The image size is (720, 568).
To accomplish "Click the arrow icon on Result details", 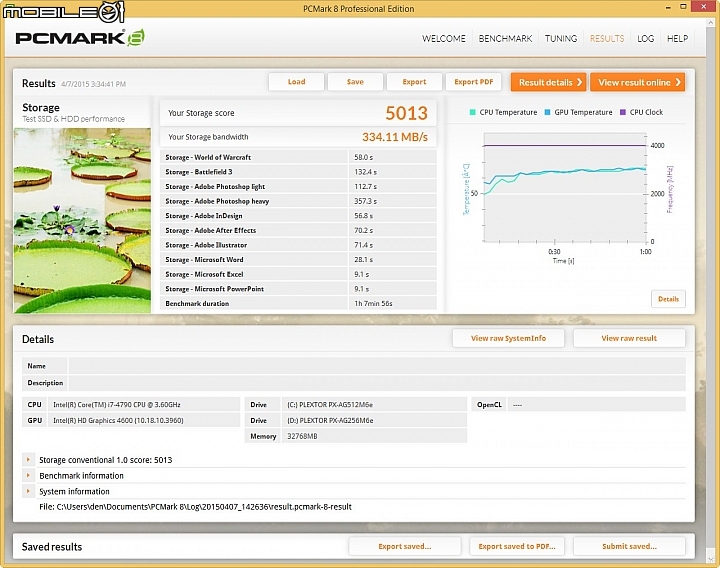I will click(x=579, y=82).
